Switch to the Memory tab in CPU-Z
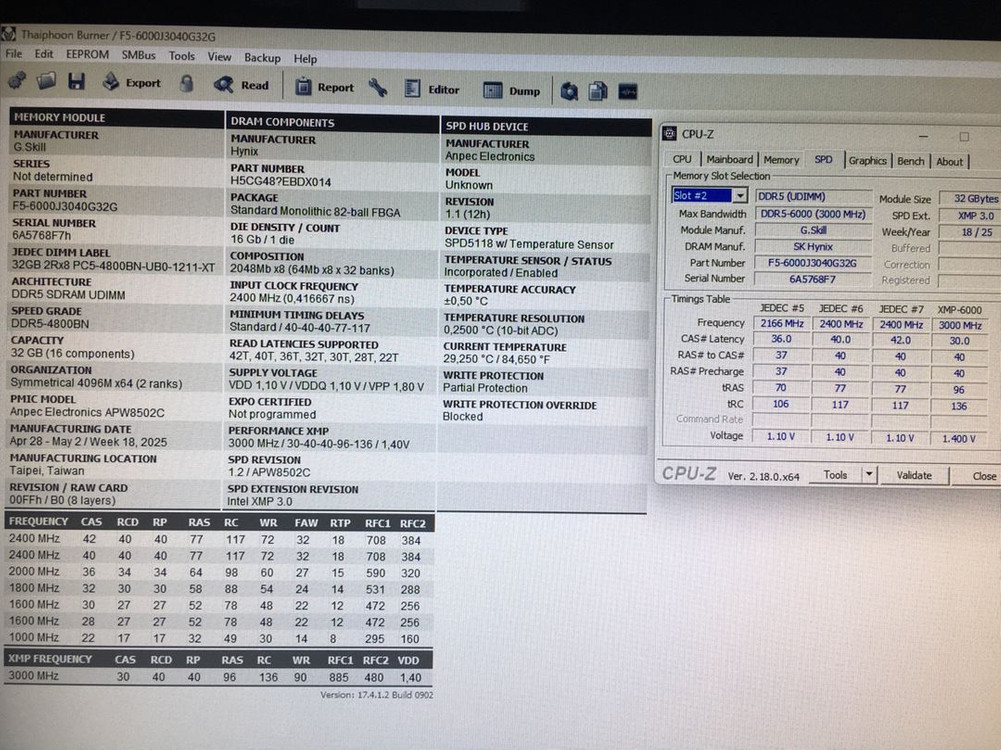This screenshot has height=750, width=1001. pyautogui.click(x=781, y=160)
